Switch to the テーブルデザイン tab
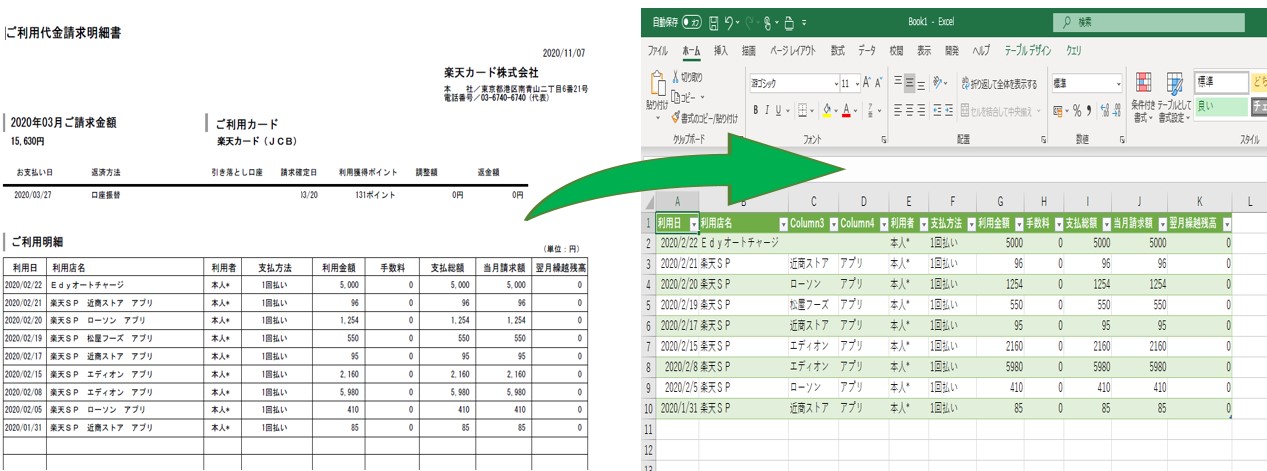 [x=1028, y=50]
